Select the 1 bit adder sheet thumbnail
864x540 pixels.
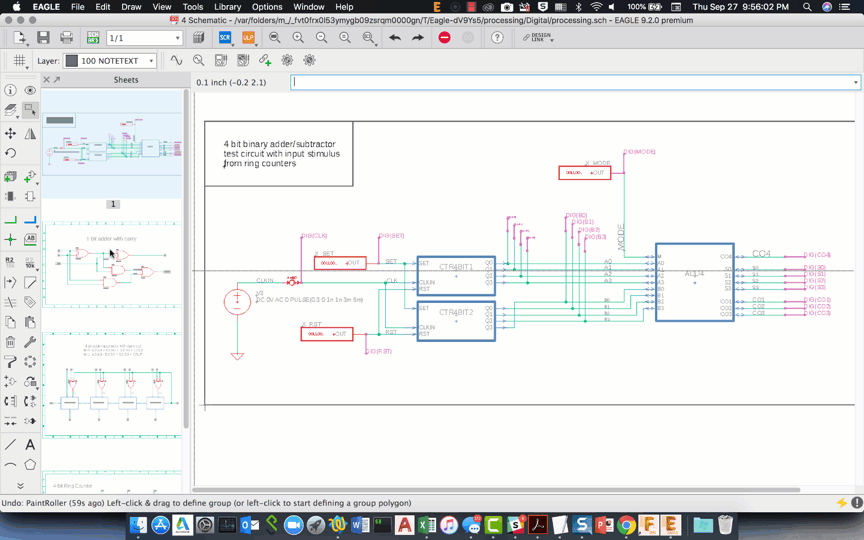pos(113,265)
